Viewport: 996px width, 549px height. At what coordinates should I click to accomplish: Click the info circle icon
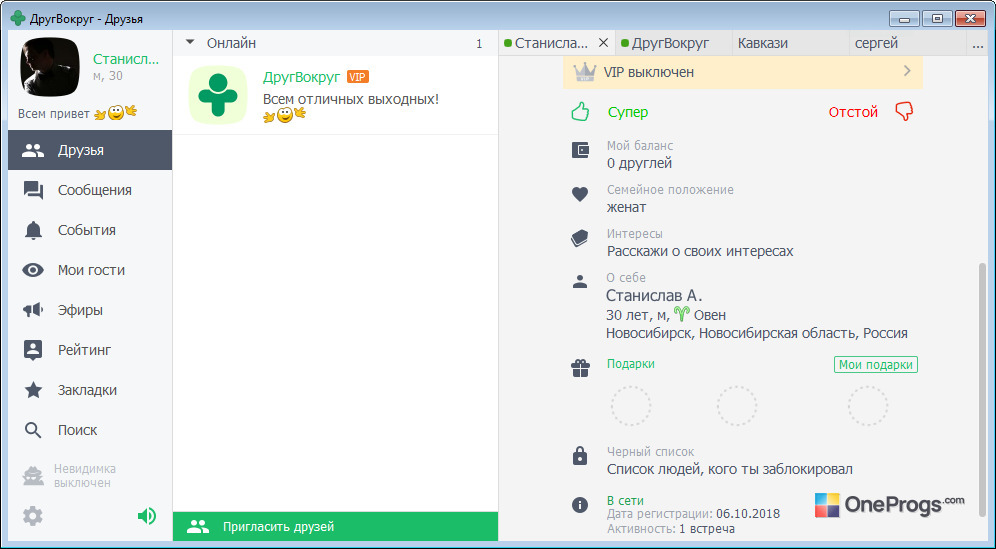(580, 505)
